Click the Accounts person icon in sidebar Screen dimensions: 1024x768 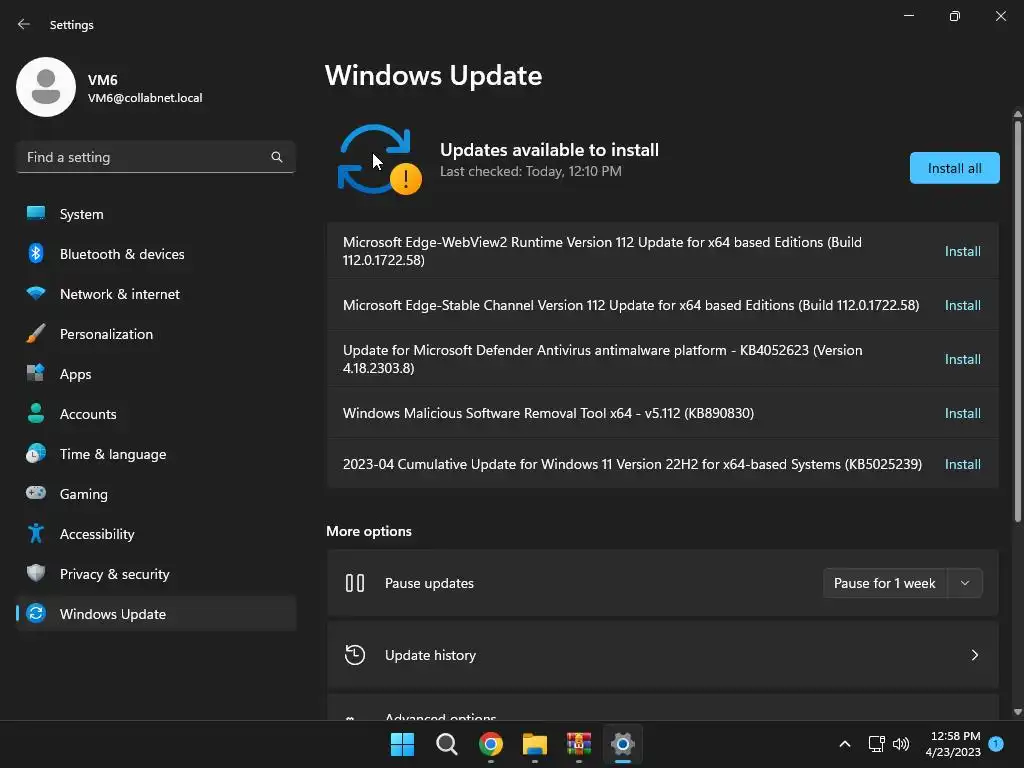pos(36,413)
